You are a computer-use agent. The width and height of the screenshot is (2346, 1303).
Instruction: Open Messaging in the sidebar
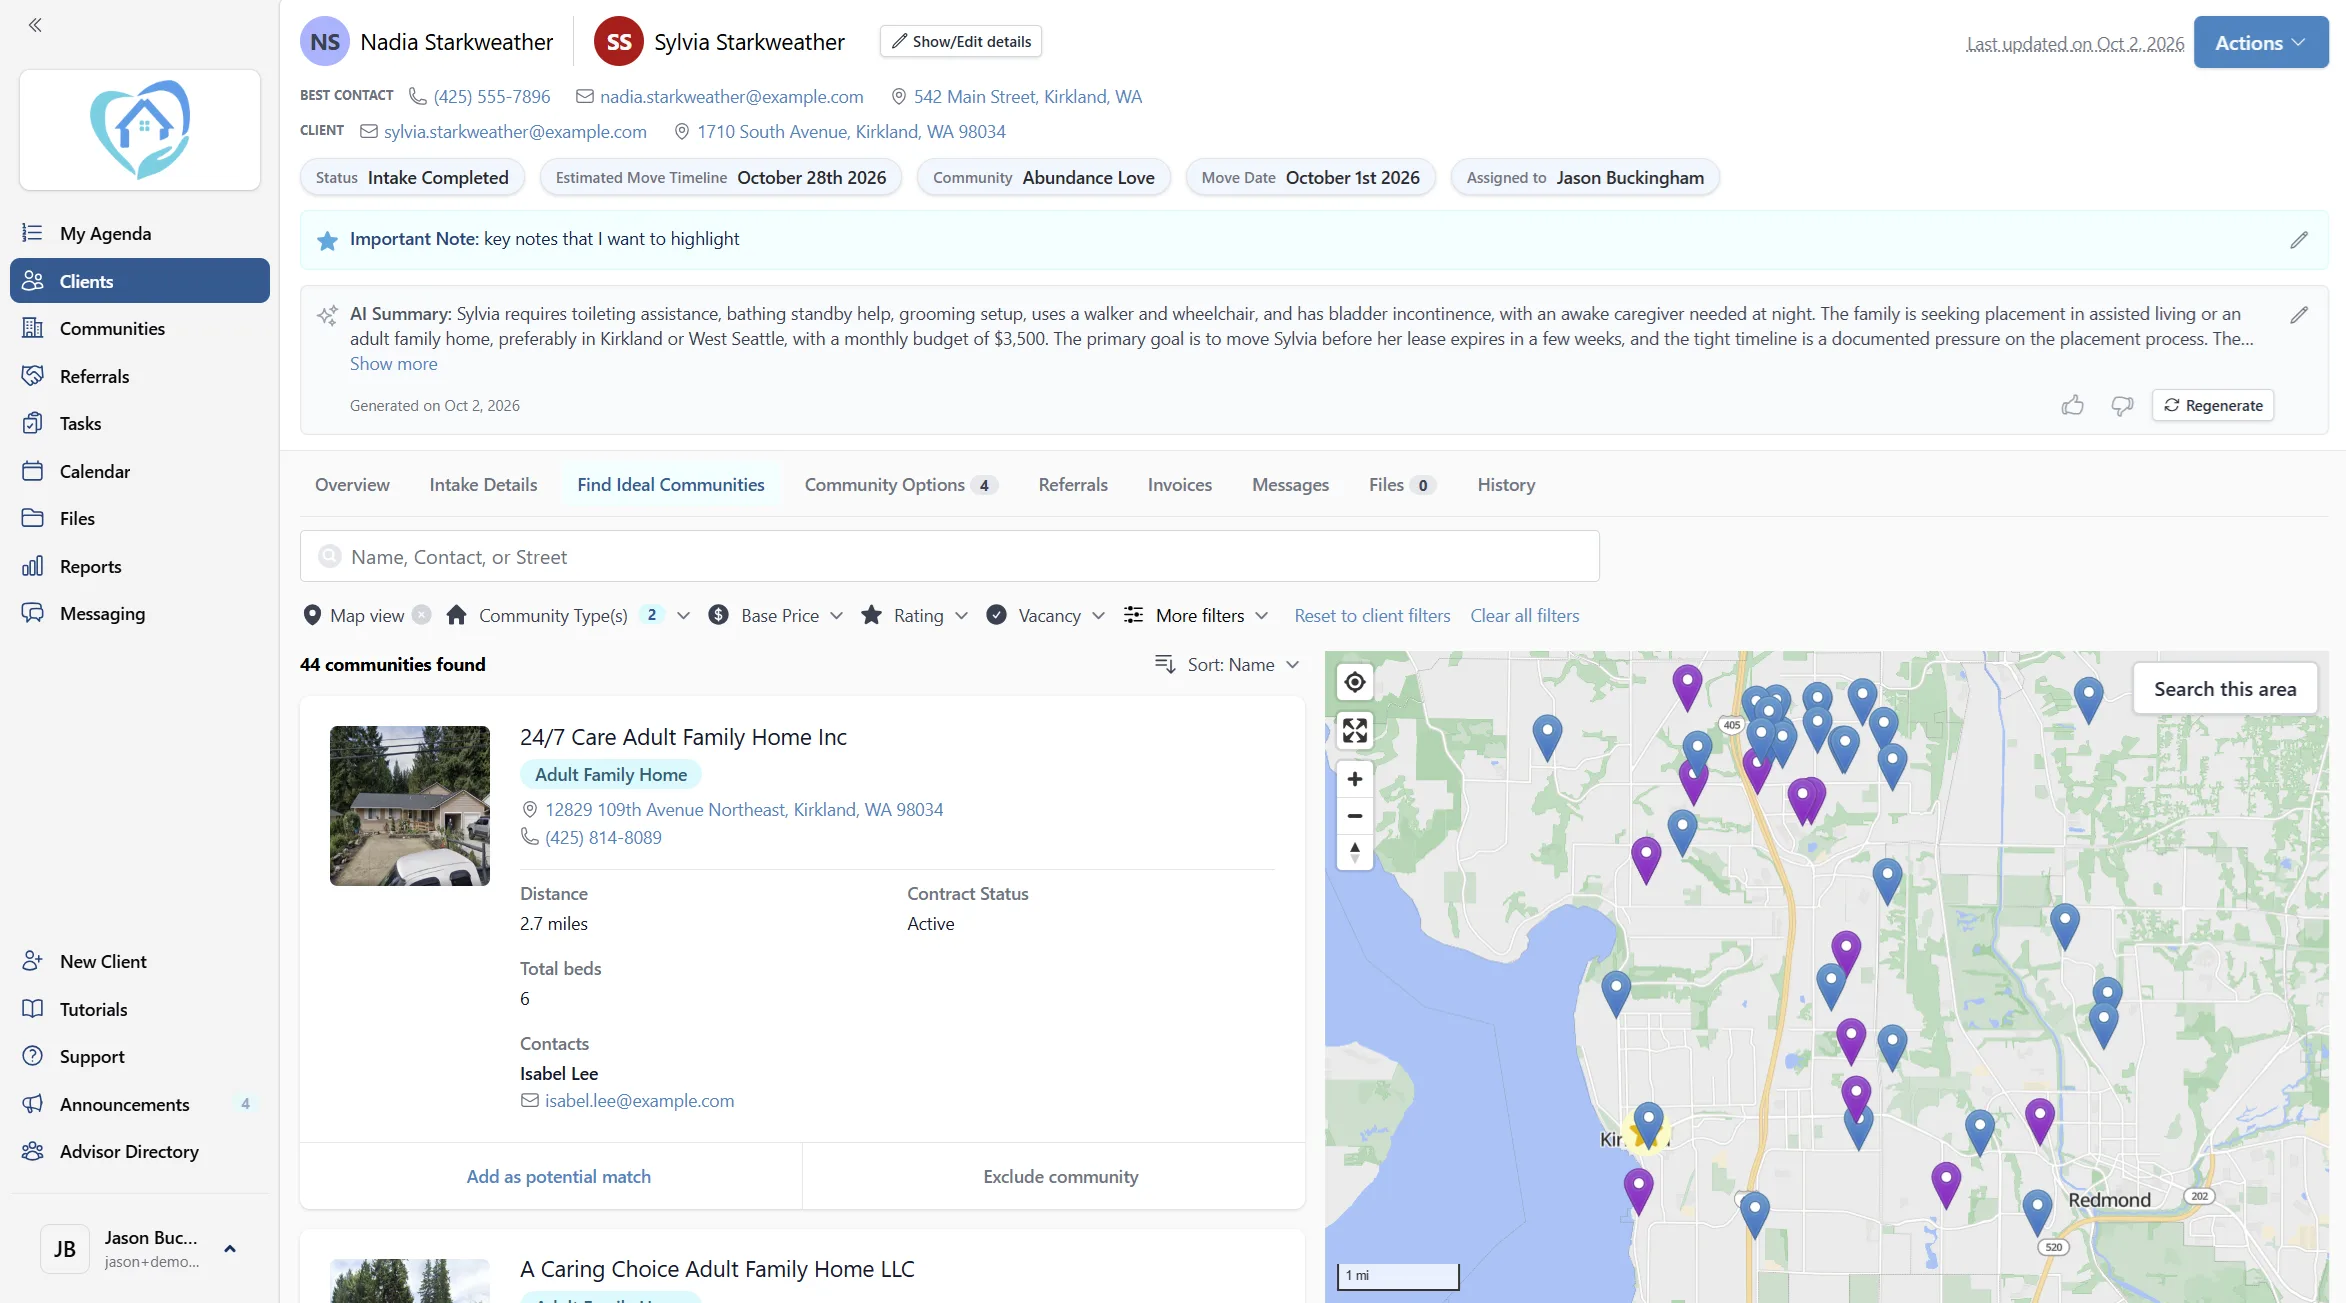coord(140,613)
